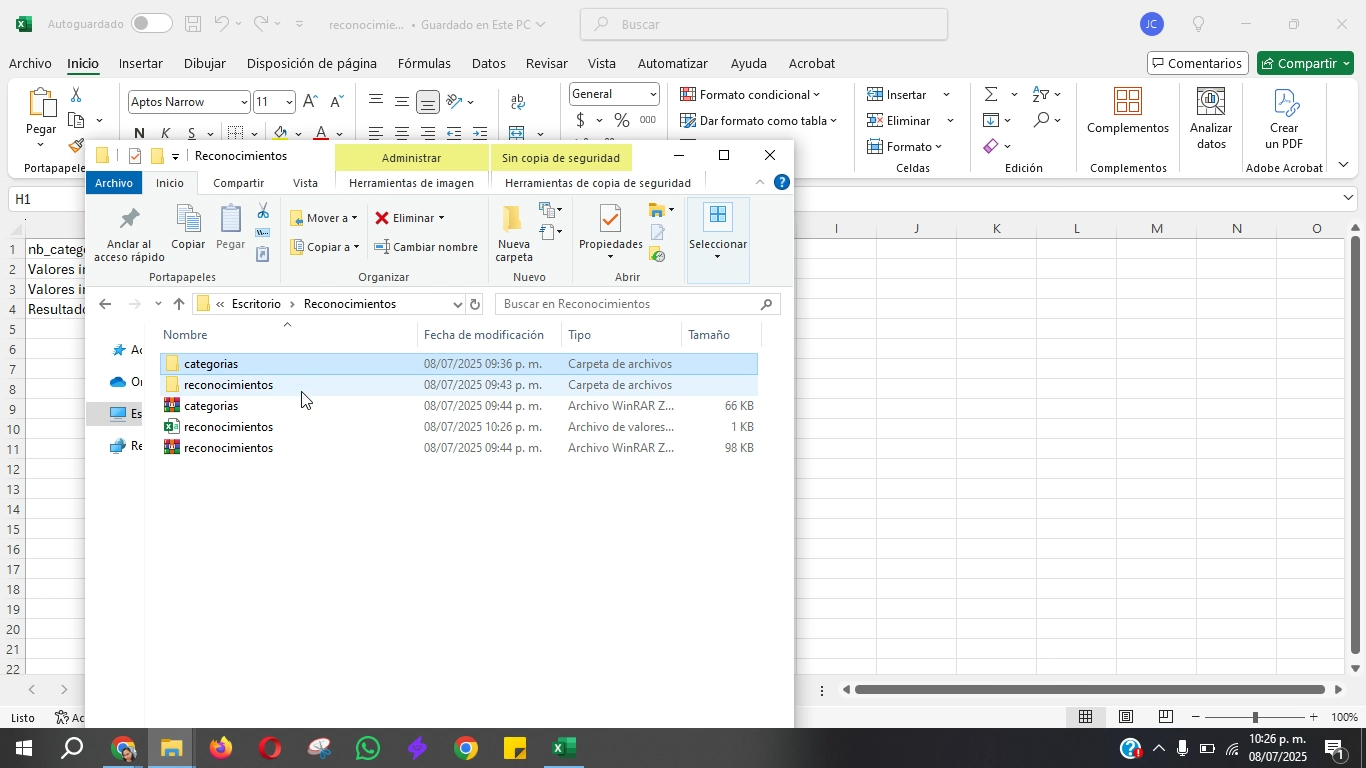
Task: Open Excel Datos tab
Action: click(x=488, y=63)
